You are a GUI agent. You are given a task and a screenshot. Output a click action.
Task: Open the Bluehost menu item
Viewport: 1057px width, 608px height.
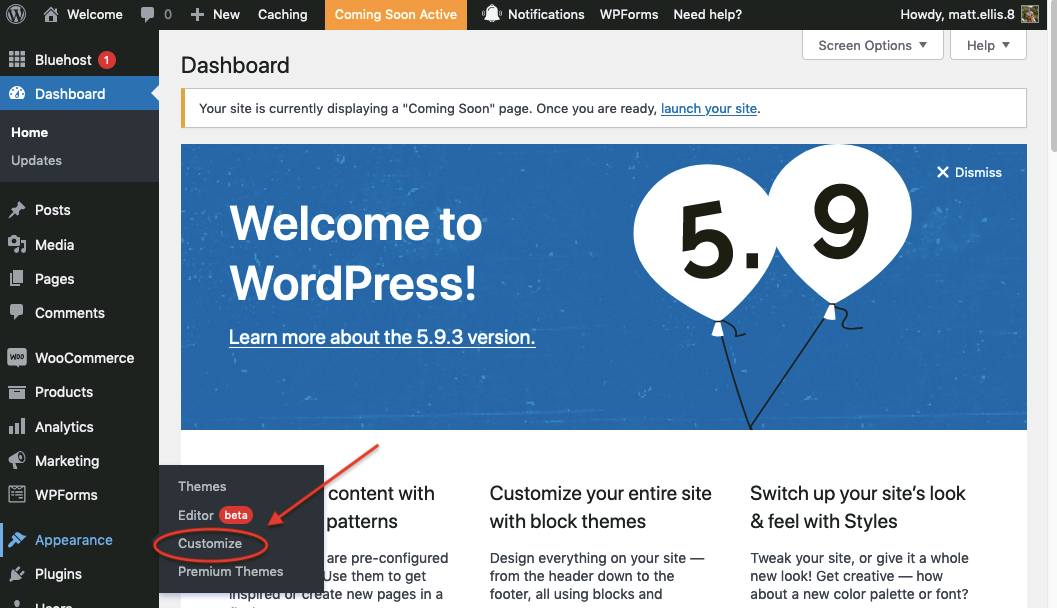[x=63, y=60]
